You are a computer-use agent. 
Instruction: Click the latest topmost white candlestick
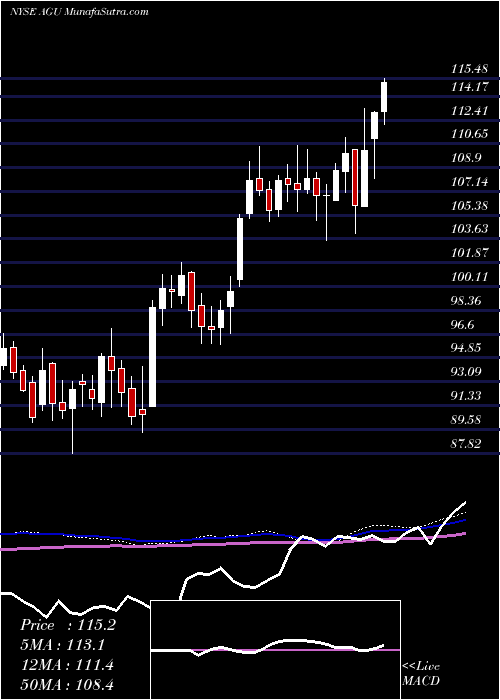coord(384,97)
